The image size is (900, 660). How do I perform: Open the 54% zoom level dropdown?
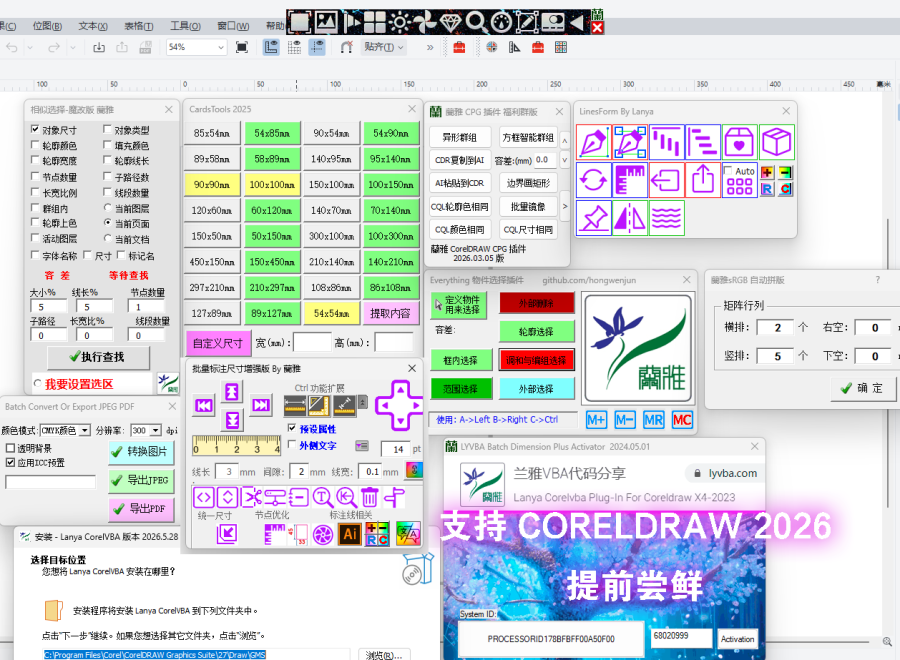[221, 47]
